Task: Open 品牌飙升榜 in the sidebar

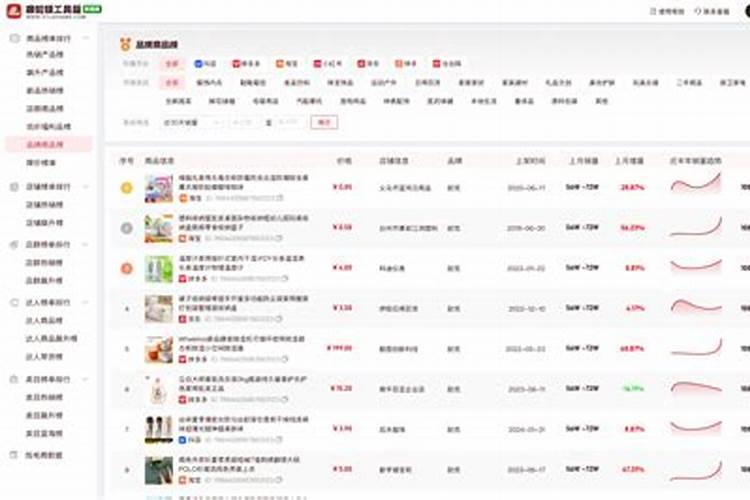Action: click(x=44, y=280)
